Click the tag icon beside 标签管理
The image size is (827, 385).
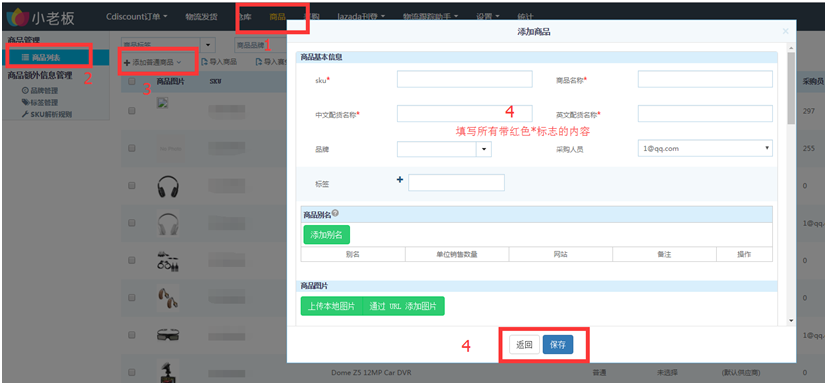tap(25, 102)
